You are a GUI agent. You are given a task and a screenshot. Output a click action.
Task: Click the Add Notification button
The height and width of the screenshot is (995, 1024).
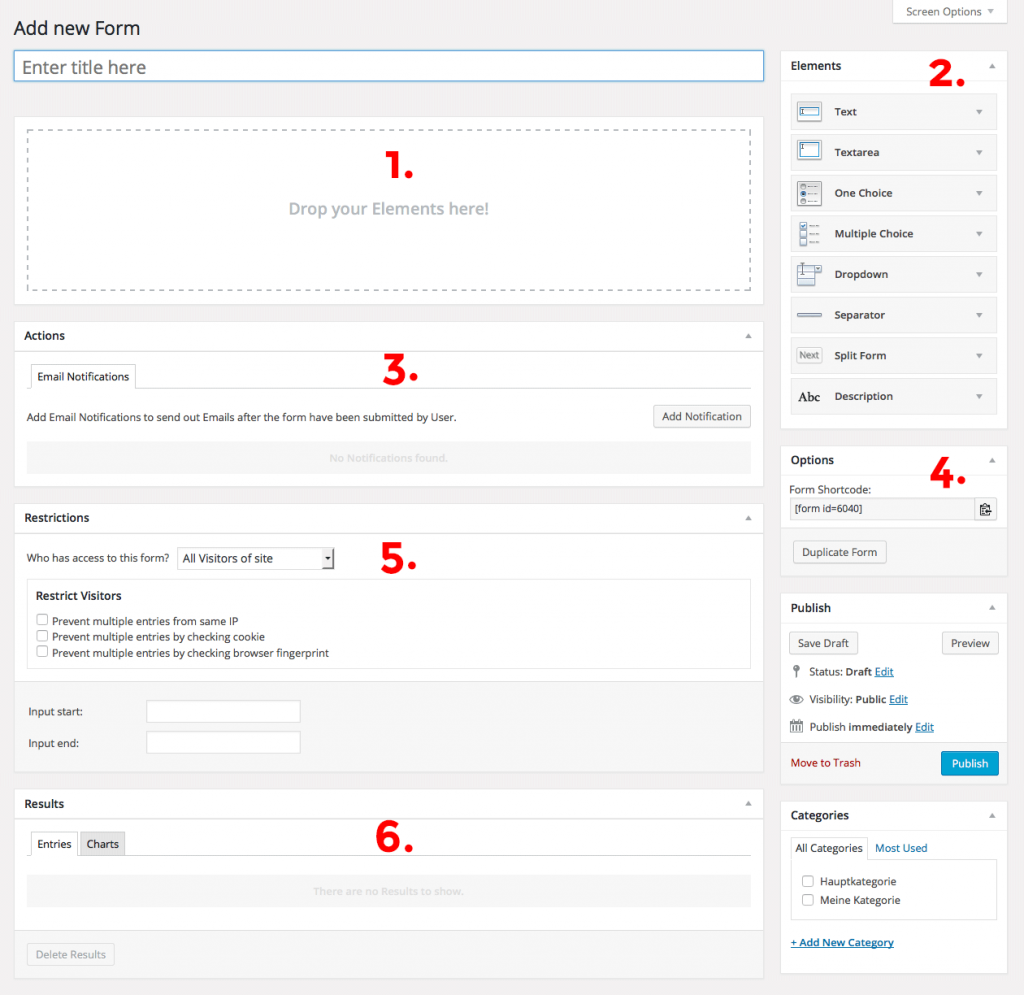(701, 416)
